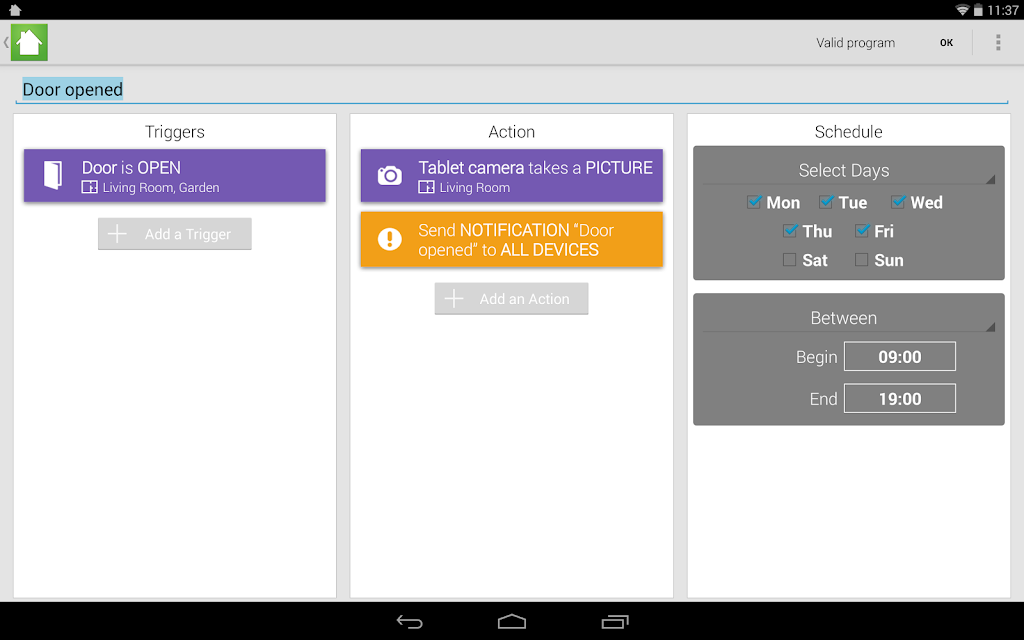Screen dimensions: 1024x640
Task: Click the exclamation icon on the notification action
Action: [x=390, y=239]
